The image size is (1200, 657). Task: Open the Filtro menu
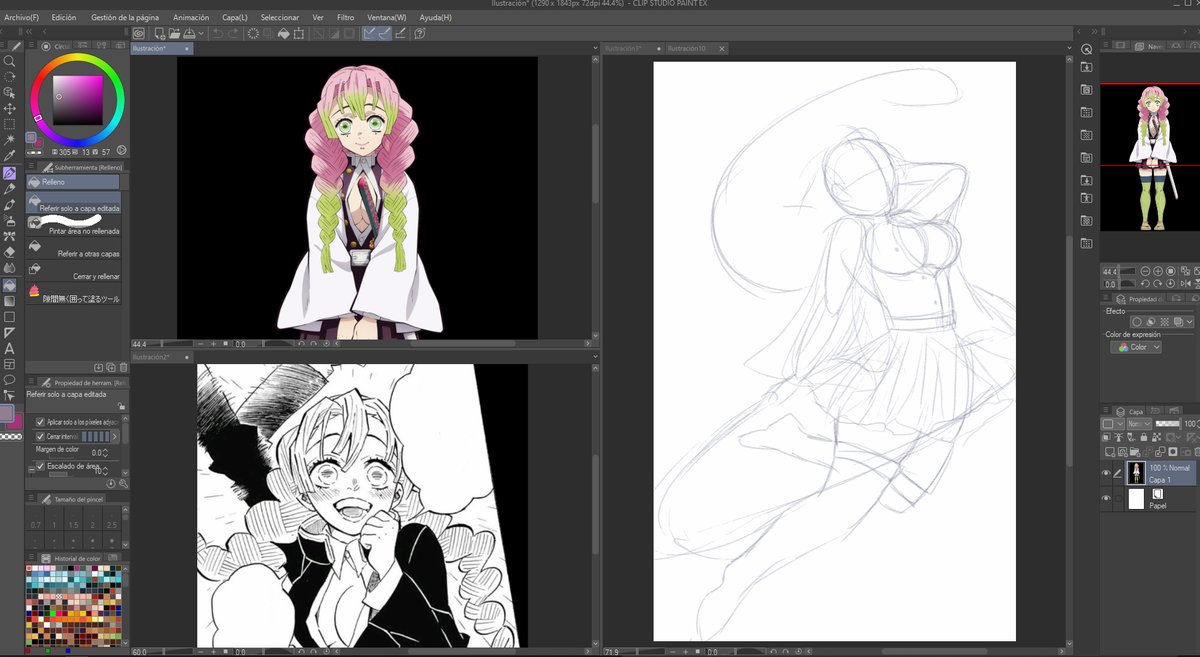(345, 17)
